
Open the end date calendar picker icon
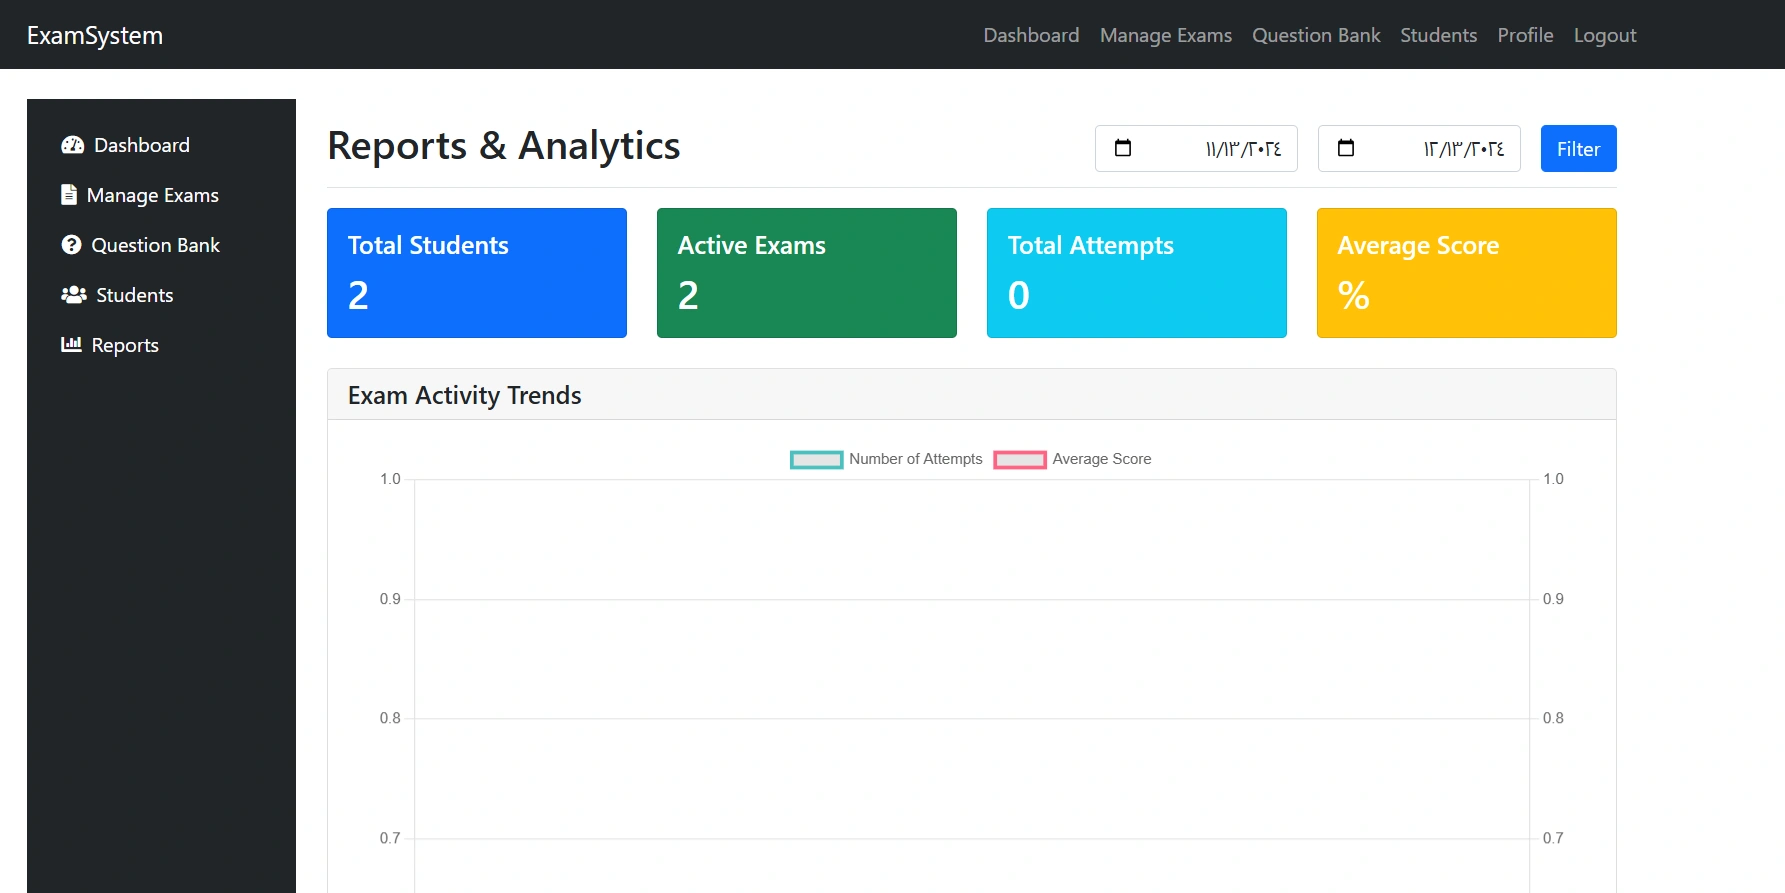1346,148
